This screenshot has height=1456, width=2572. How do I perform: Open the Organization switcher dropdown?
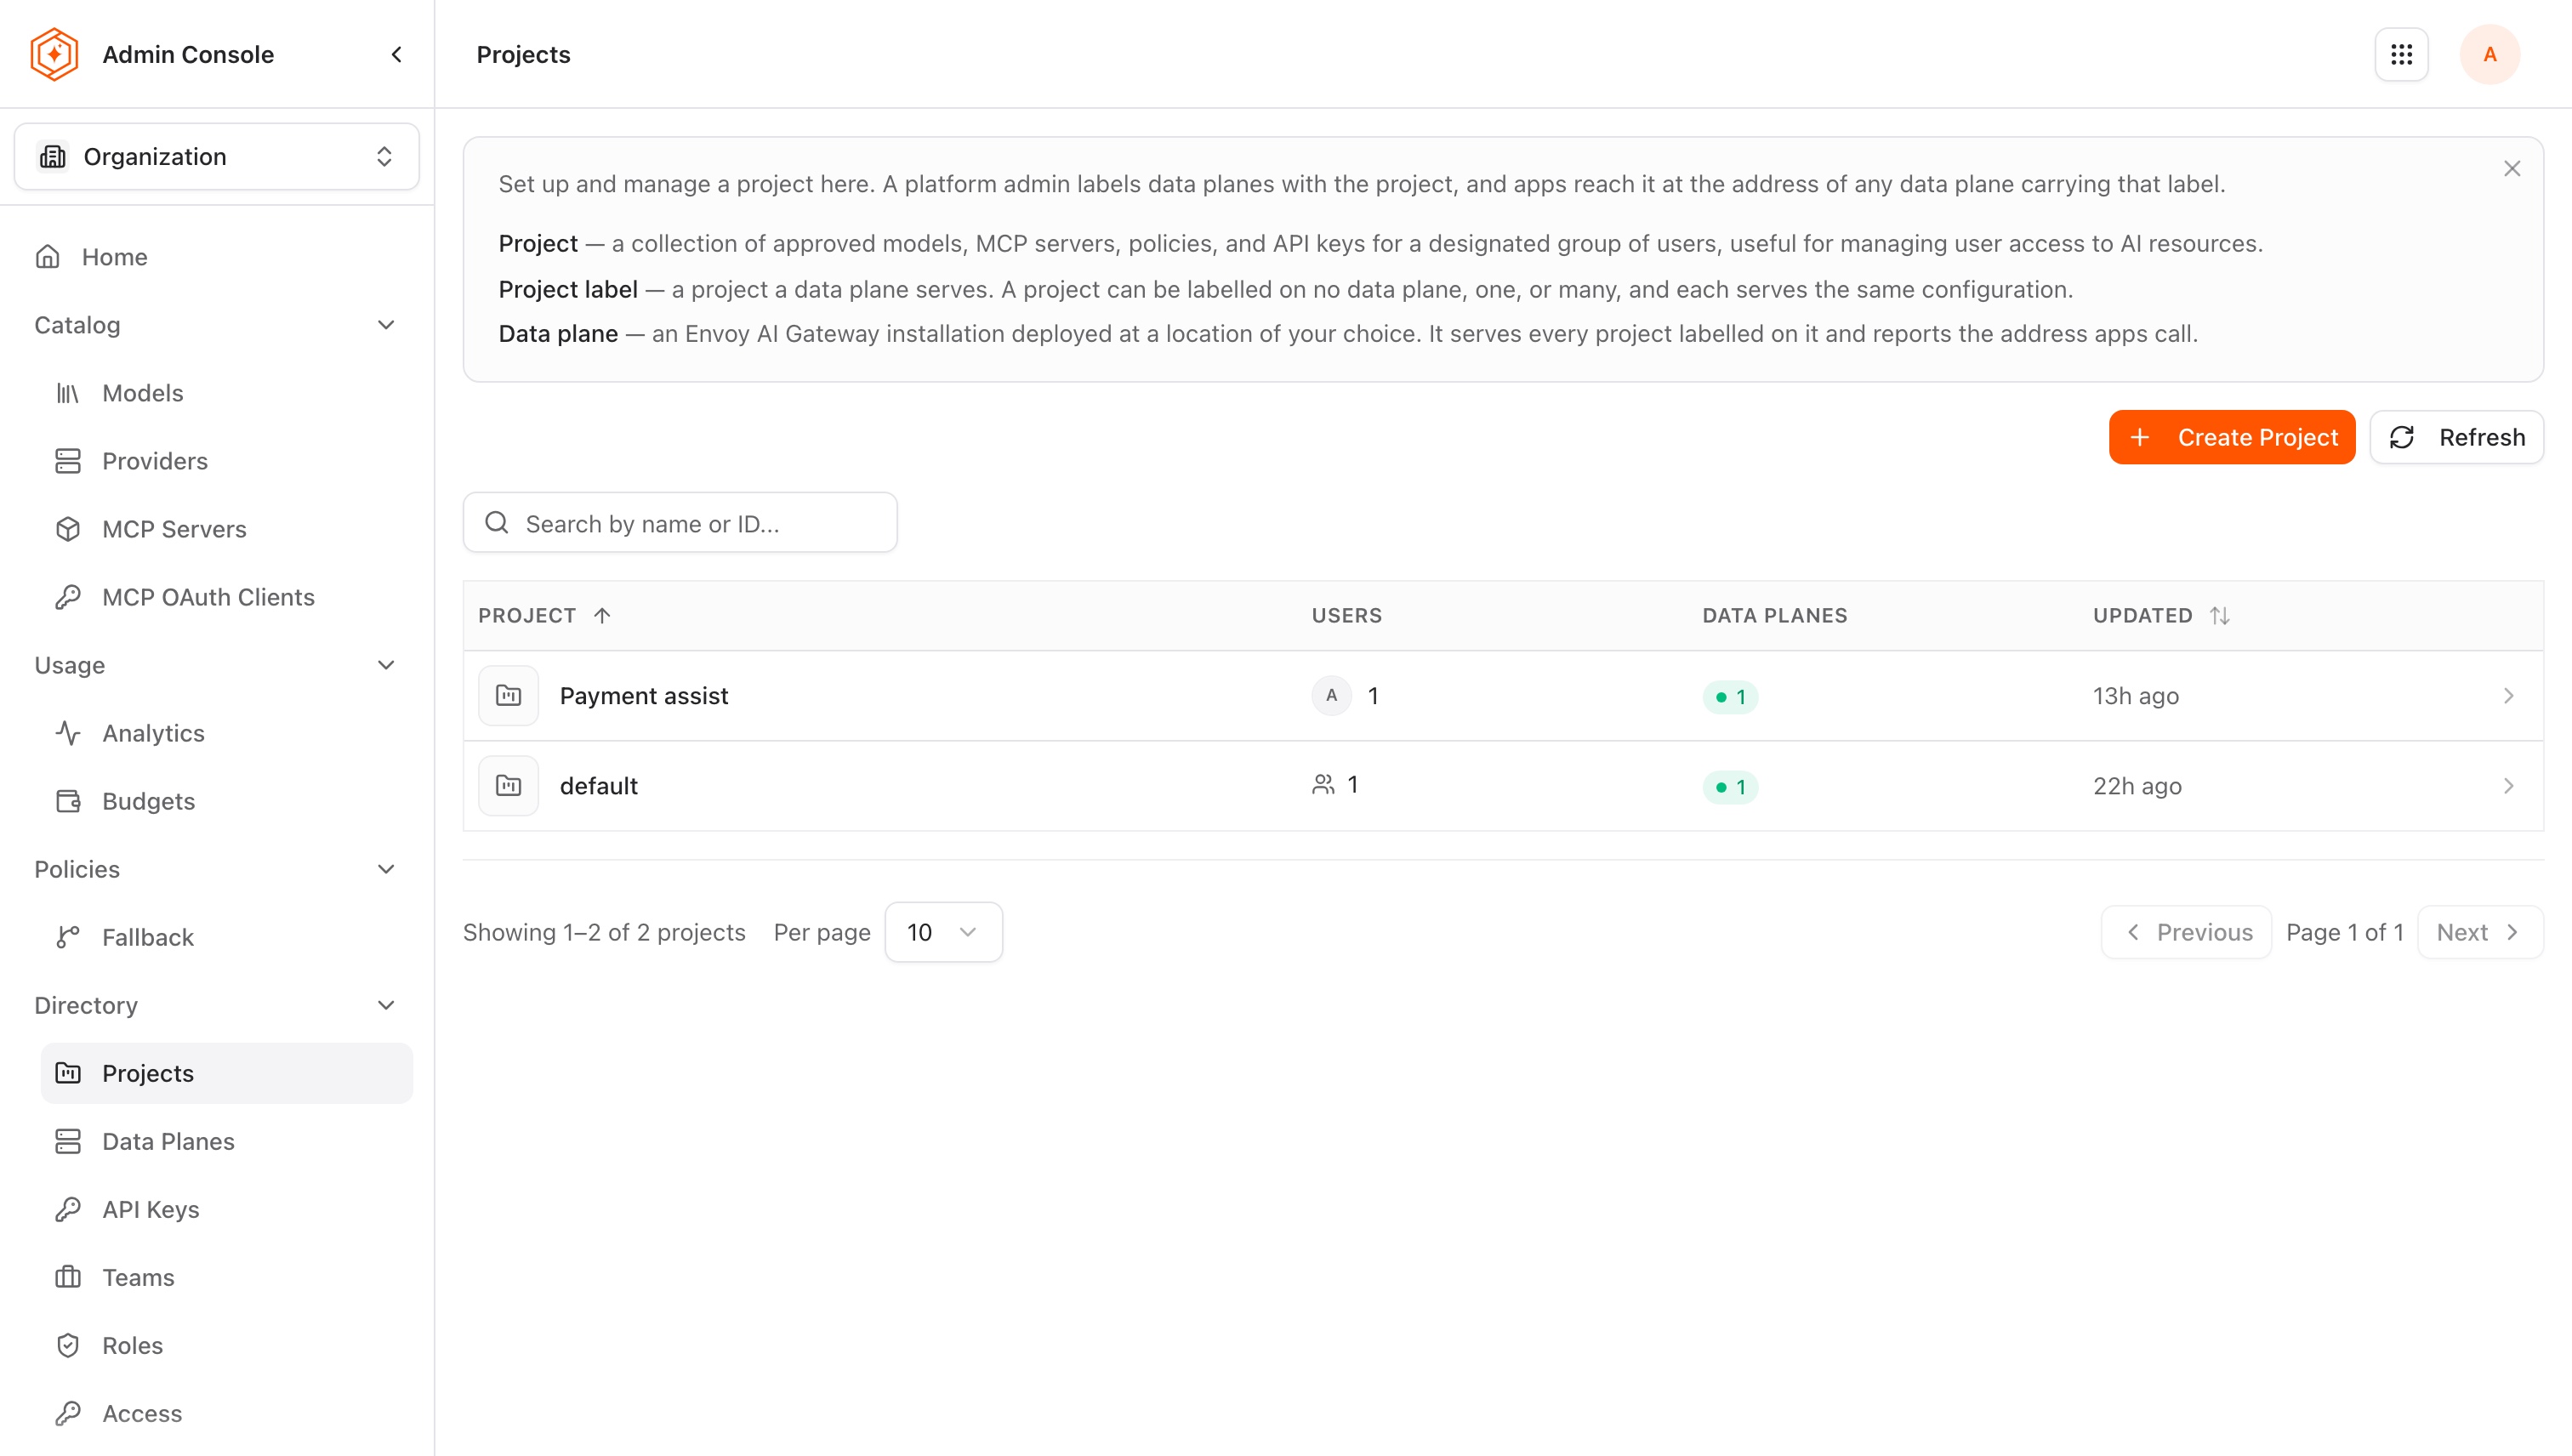point(216,156)
